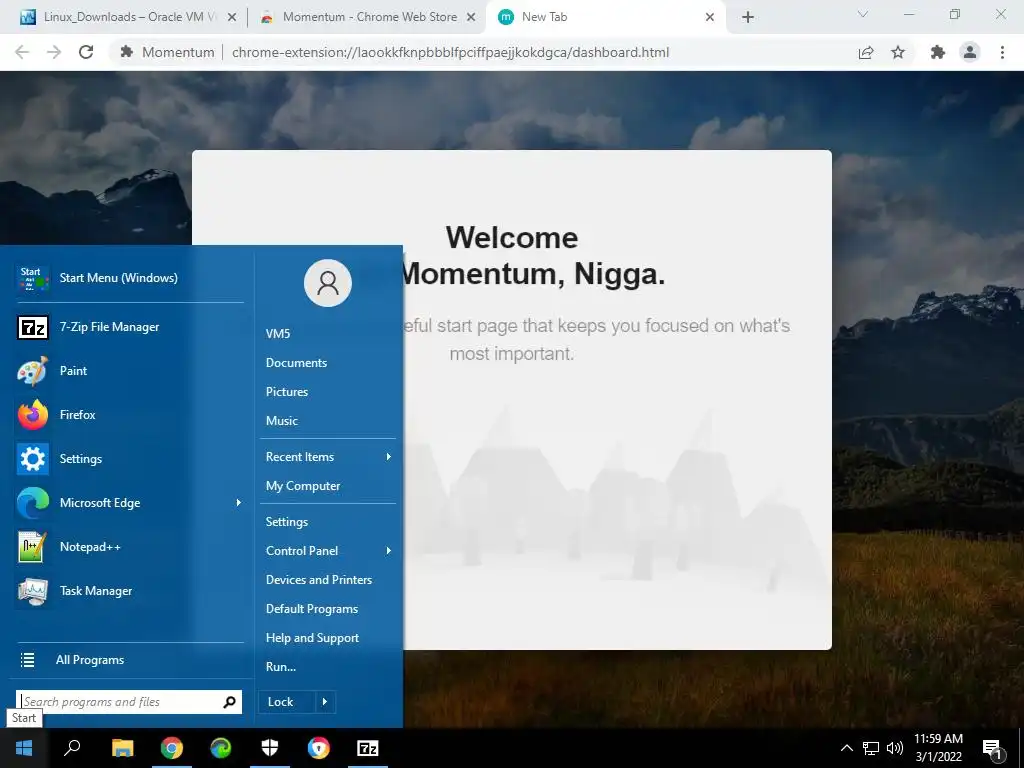The image size is (1024, 768).
Task: Open Devices and Printers
Action: coord(319,580)
